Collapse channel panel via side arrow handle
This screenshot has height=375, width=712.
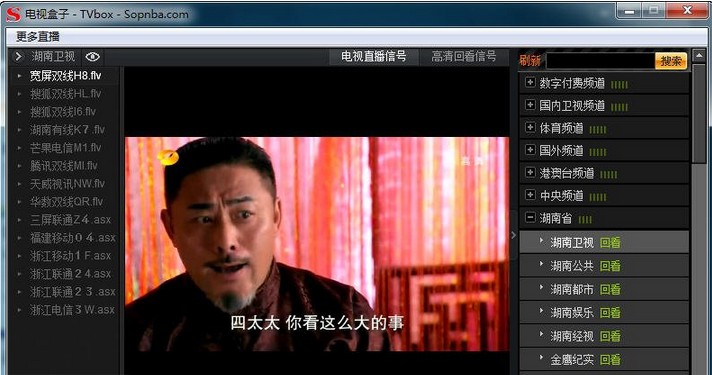[x=514, y=235]
